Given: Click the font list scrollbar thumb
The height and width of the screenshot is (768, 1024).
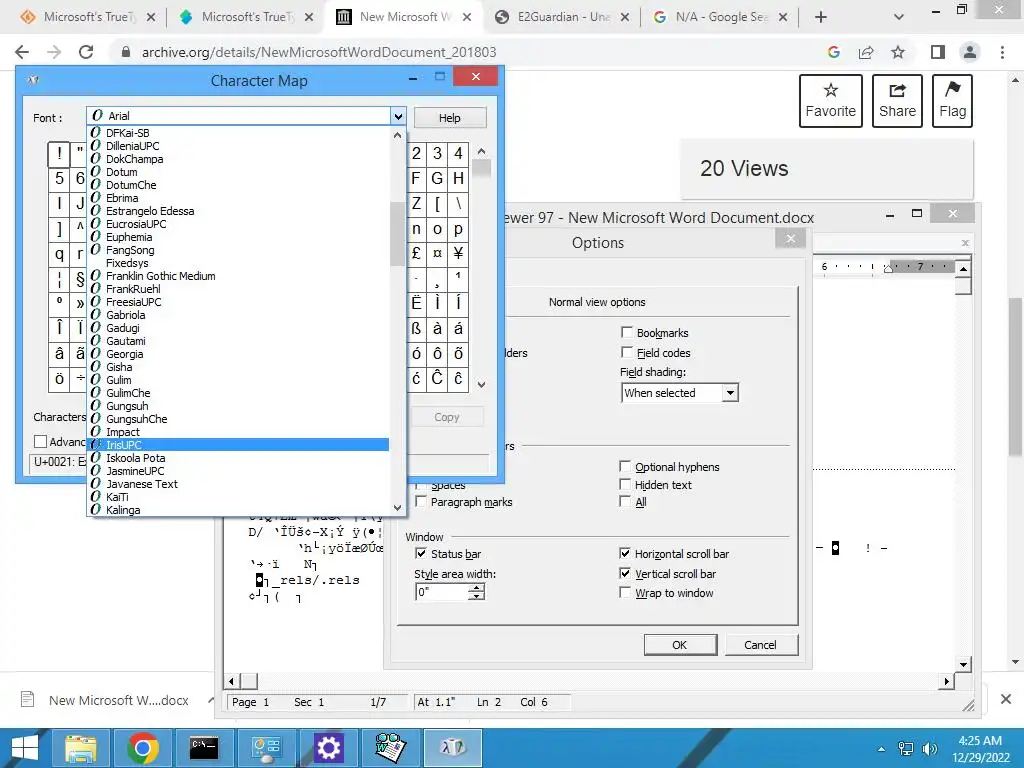Looking at the screenshot, I should [397, 234].
